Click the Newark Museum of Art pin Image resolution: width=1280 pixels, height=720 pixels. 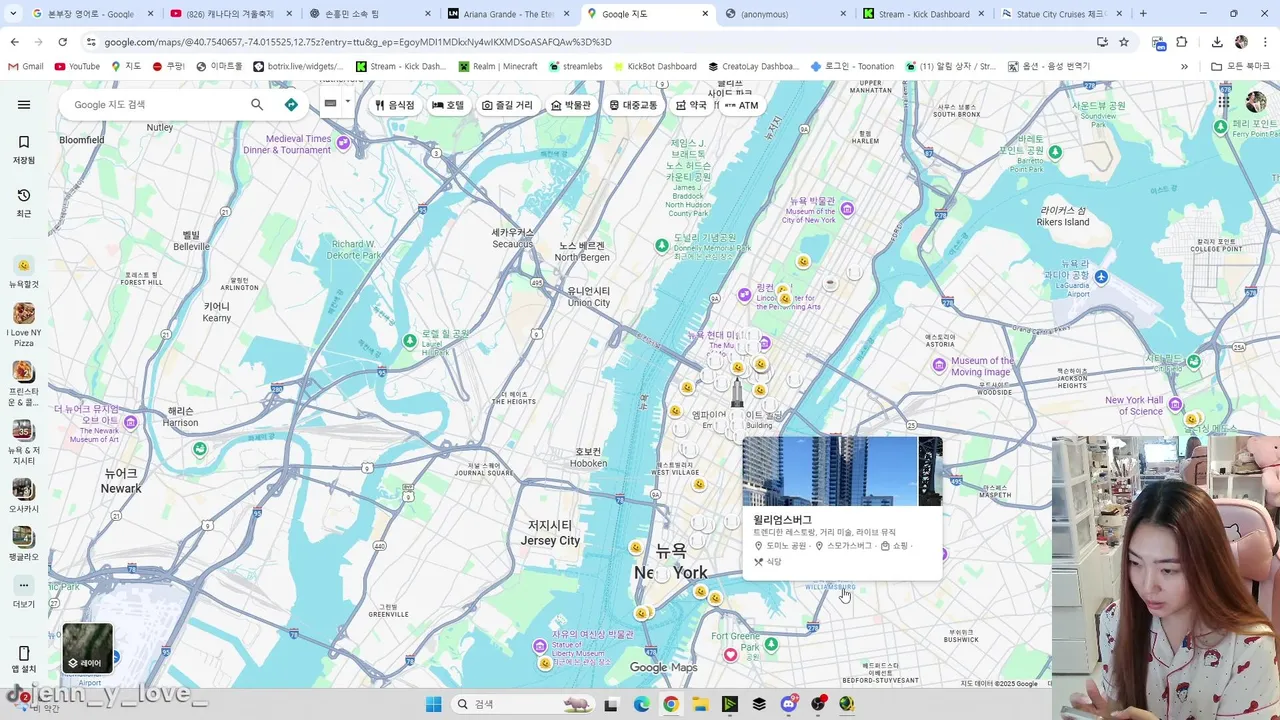point(132,421)
